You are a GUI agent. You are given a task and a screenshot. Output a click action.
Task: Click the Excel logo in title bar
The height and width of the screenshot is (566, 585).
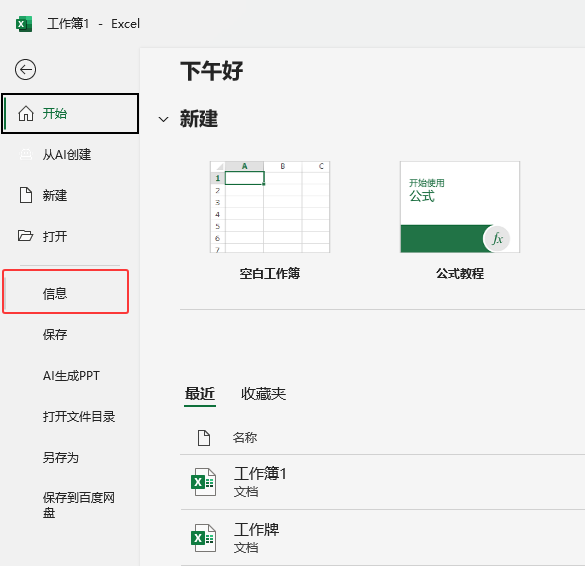pyautogui.click(x=24, y=24)
